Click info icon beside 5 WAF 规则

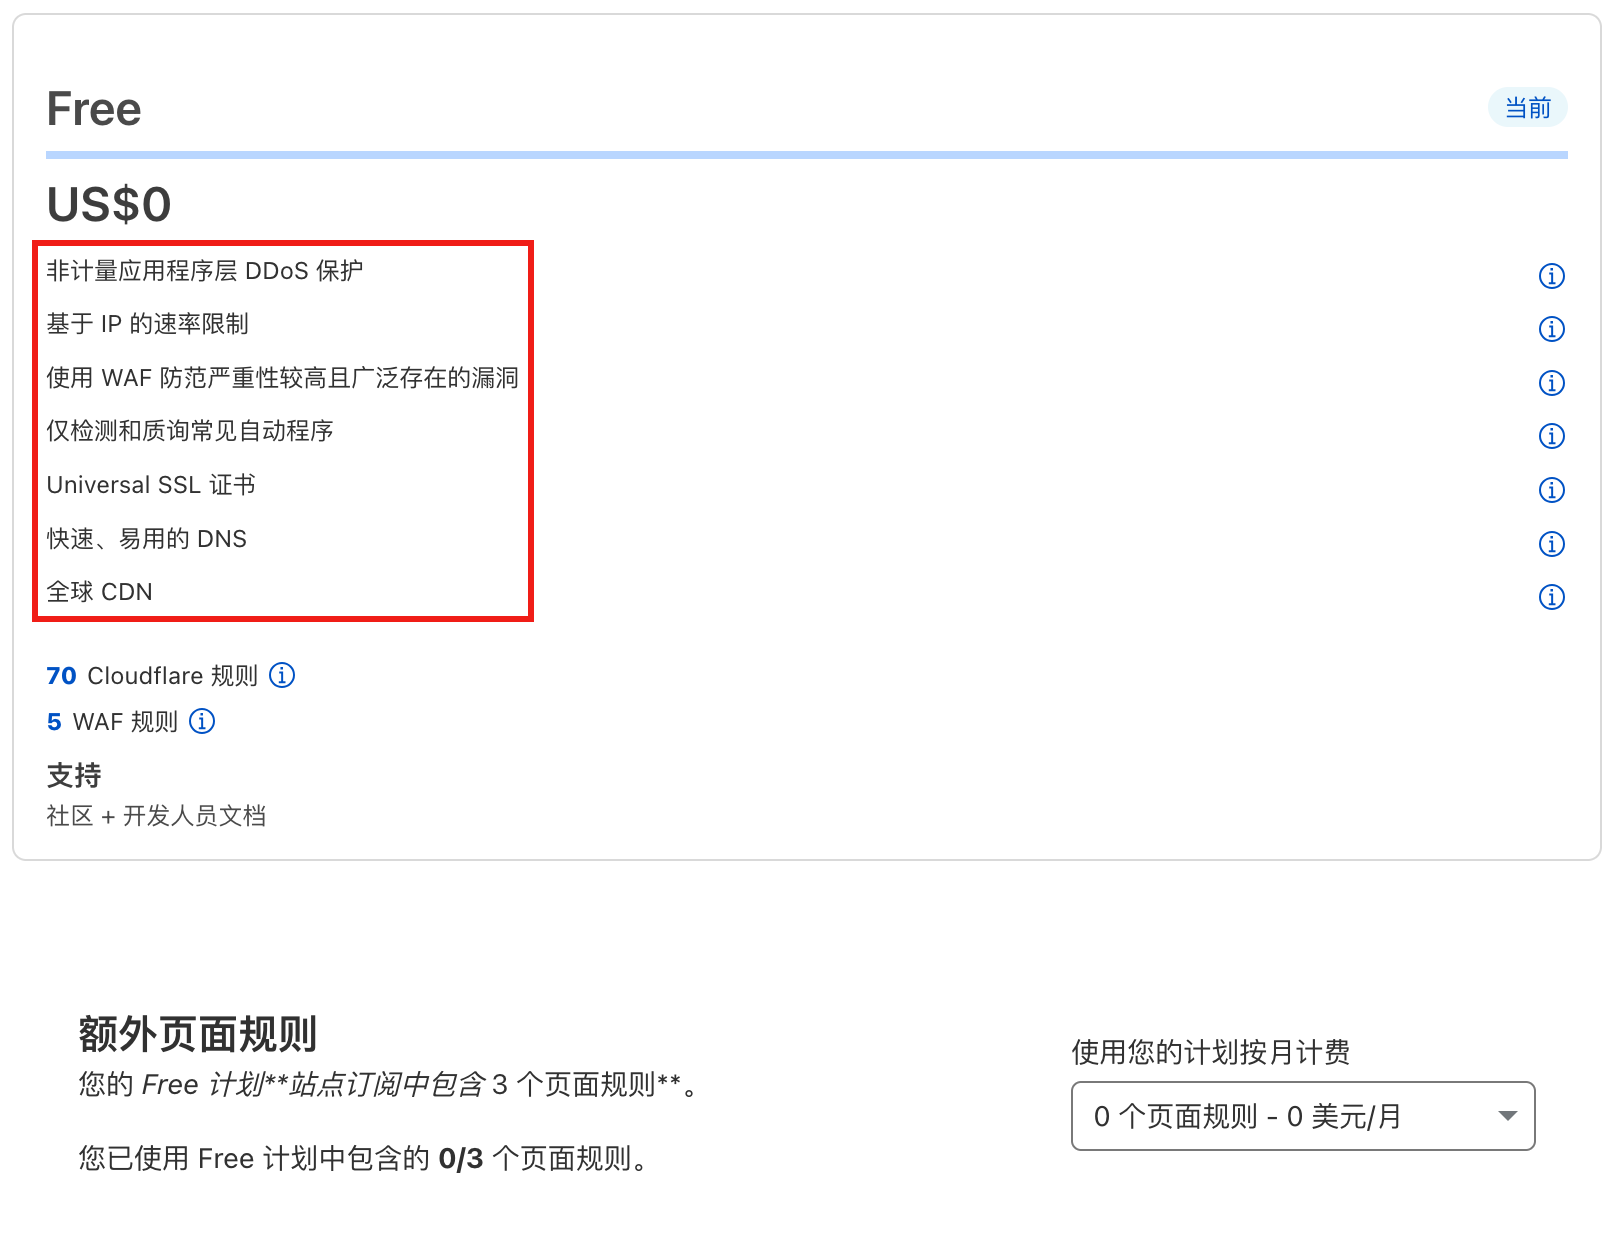pyautogui.click(x=202, y=721)
